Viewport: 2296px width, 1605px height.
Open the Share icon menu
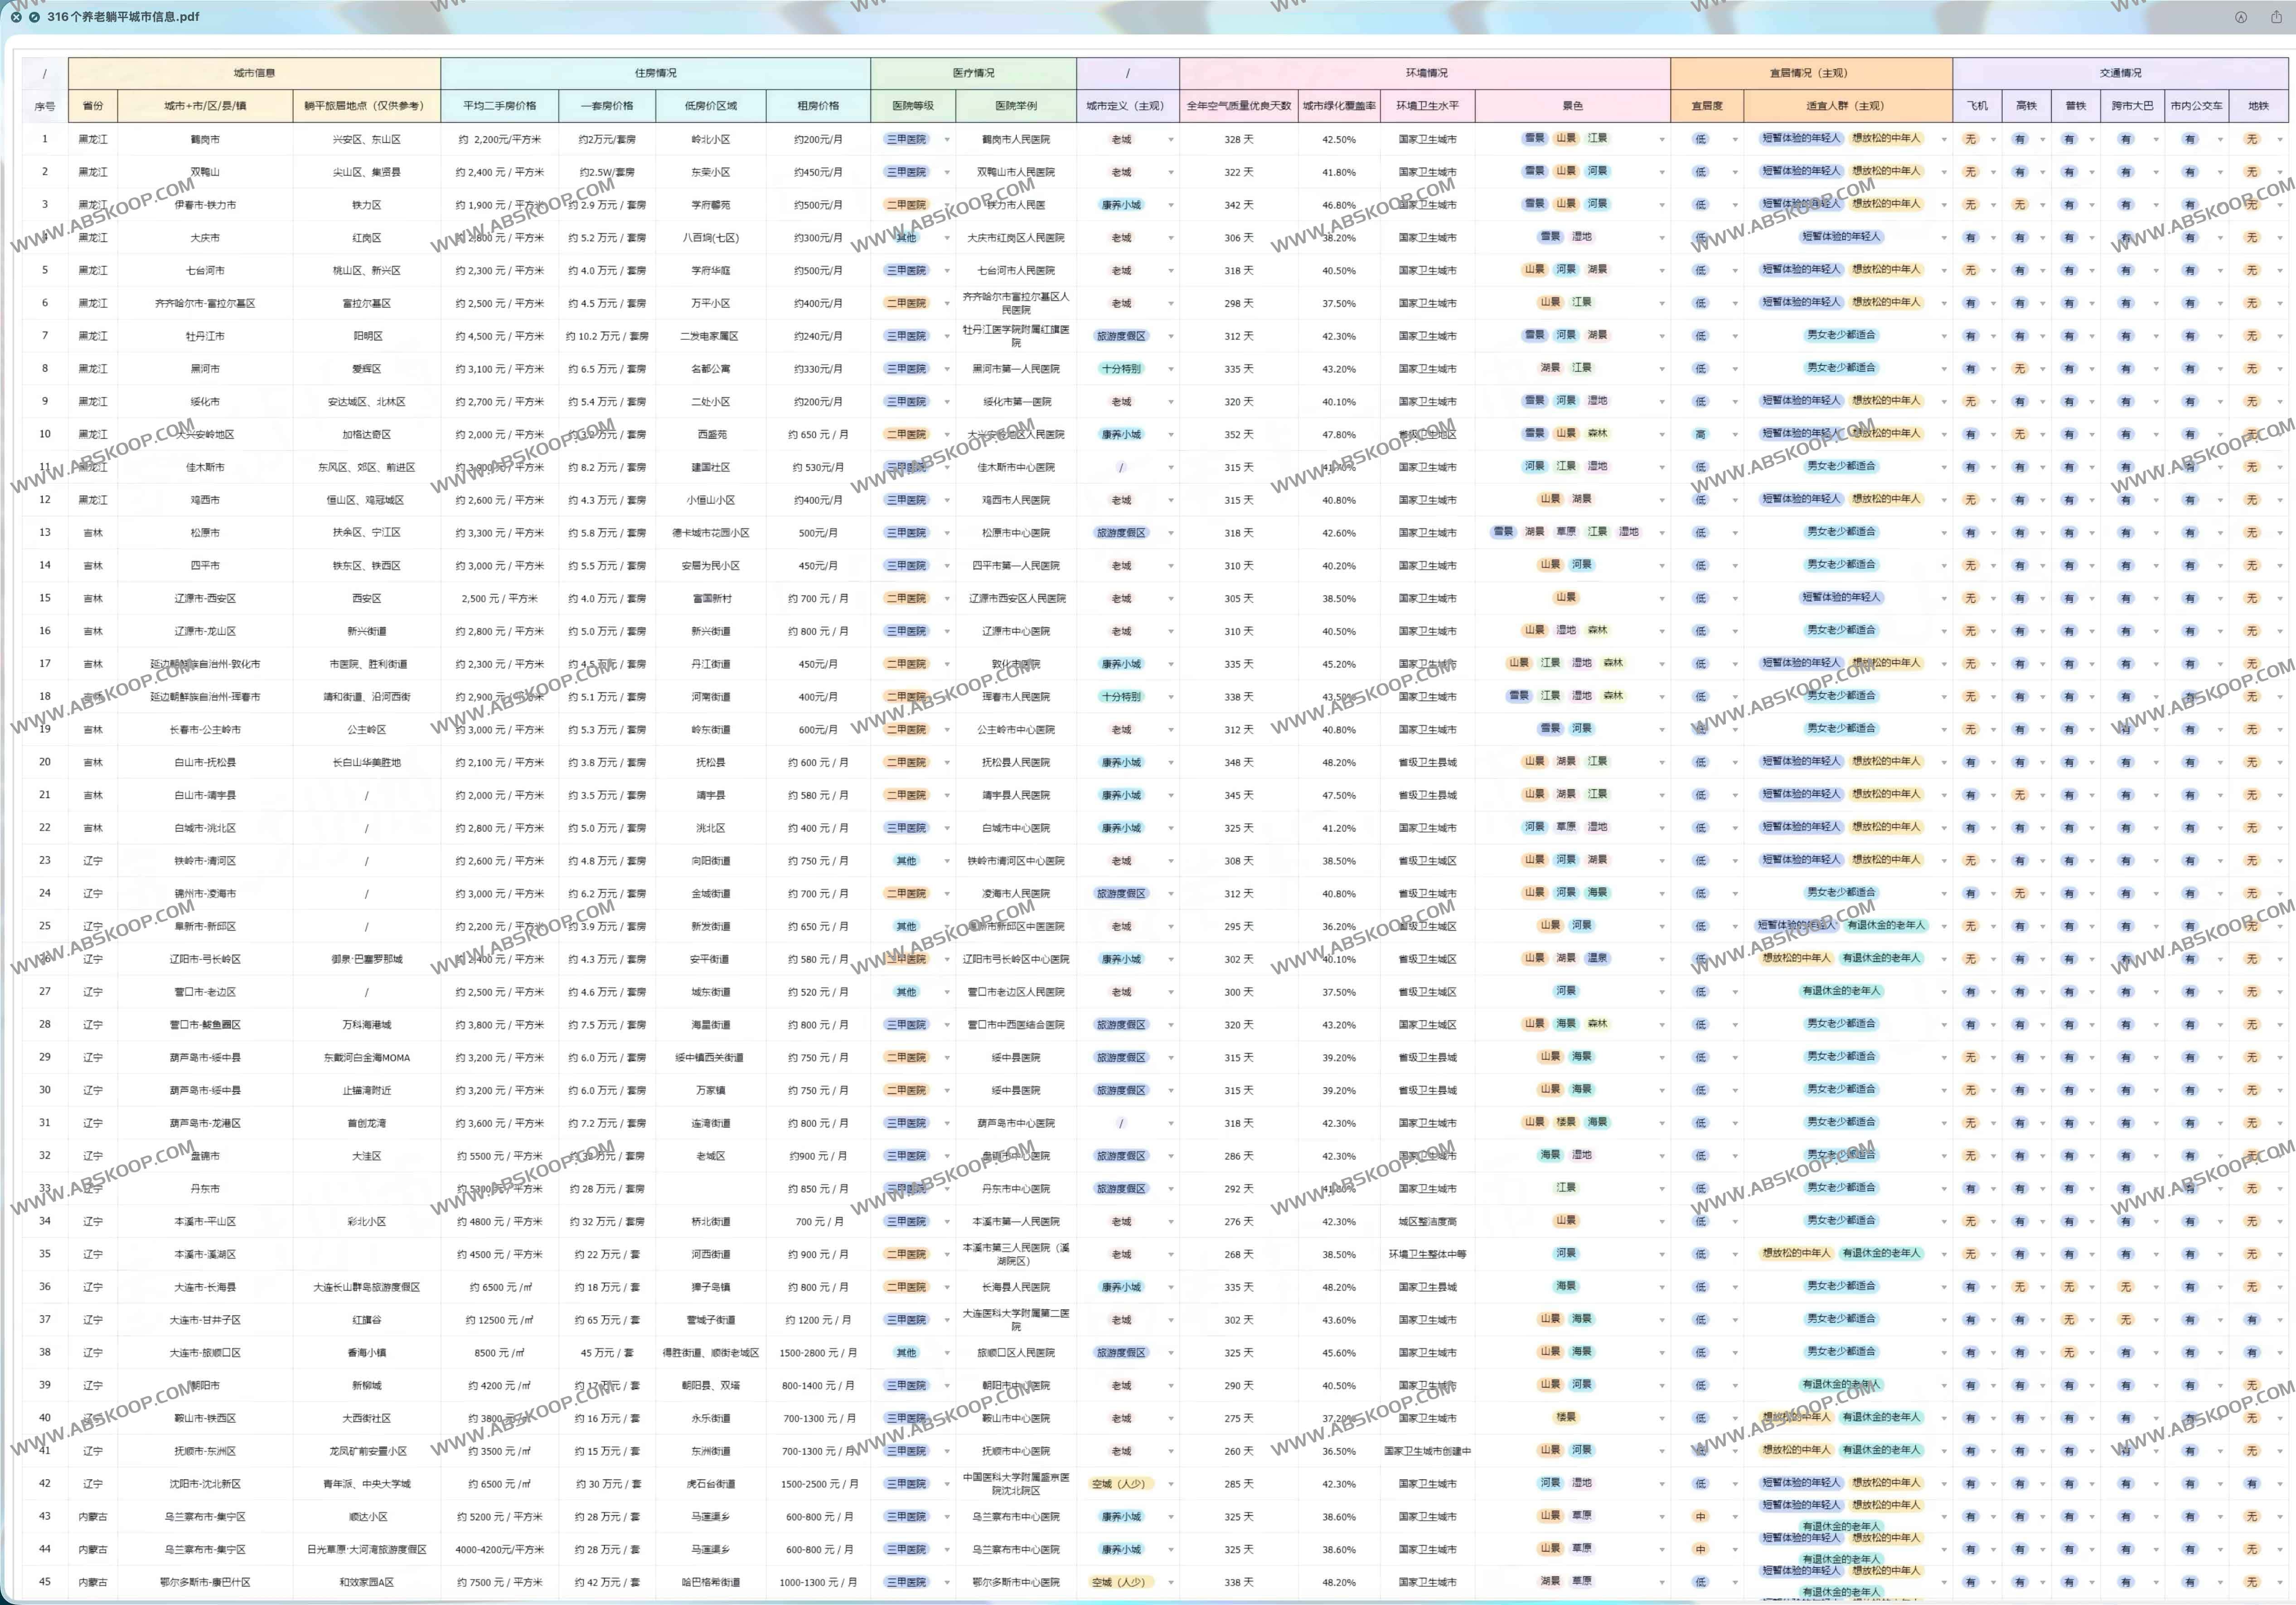[x=2276, y=17]
